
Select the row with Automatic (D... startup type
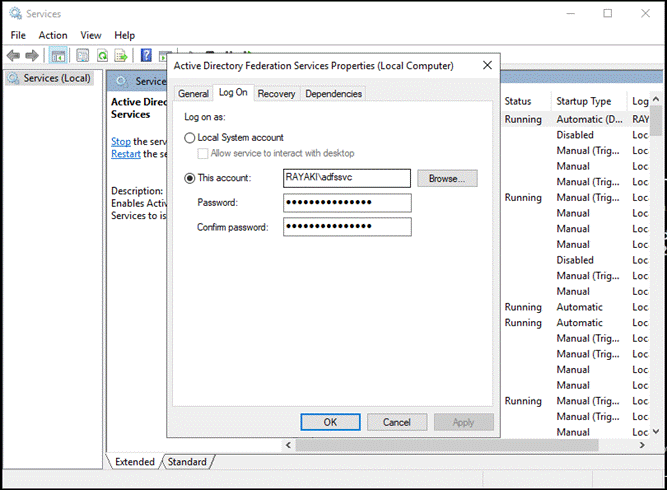576,120
